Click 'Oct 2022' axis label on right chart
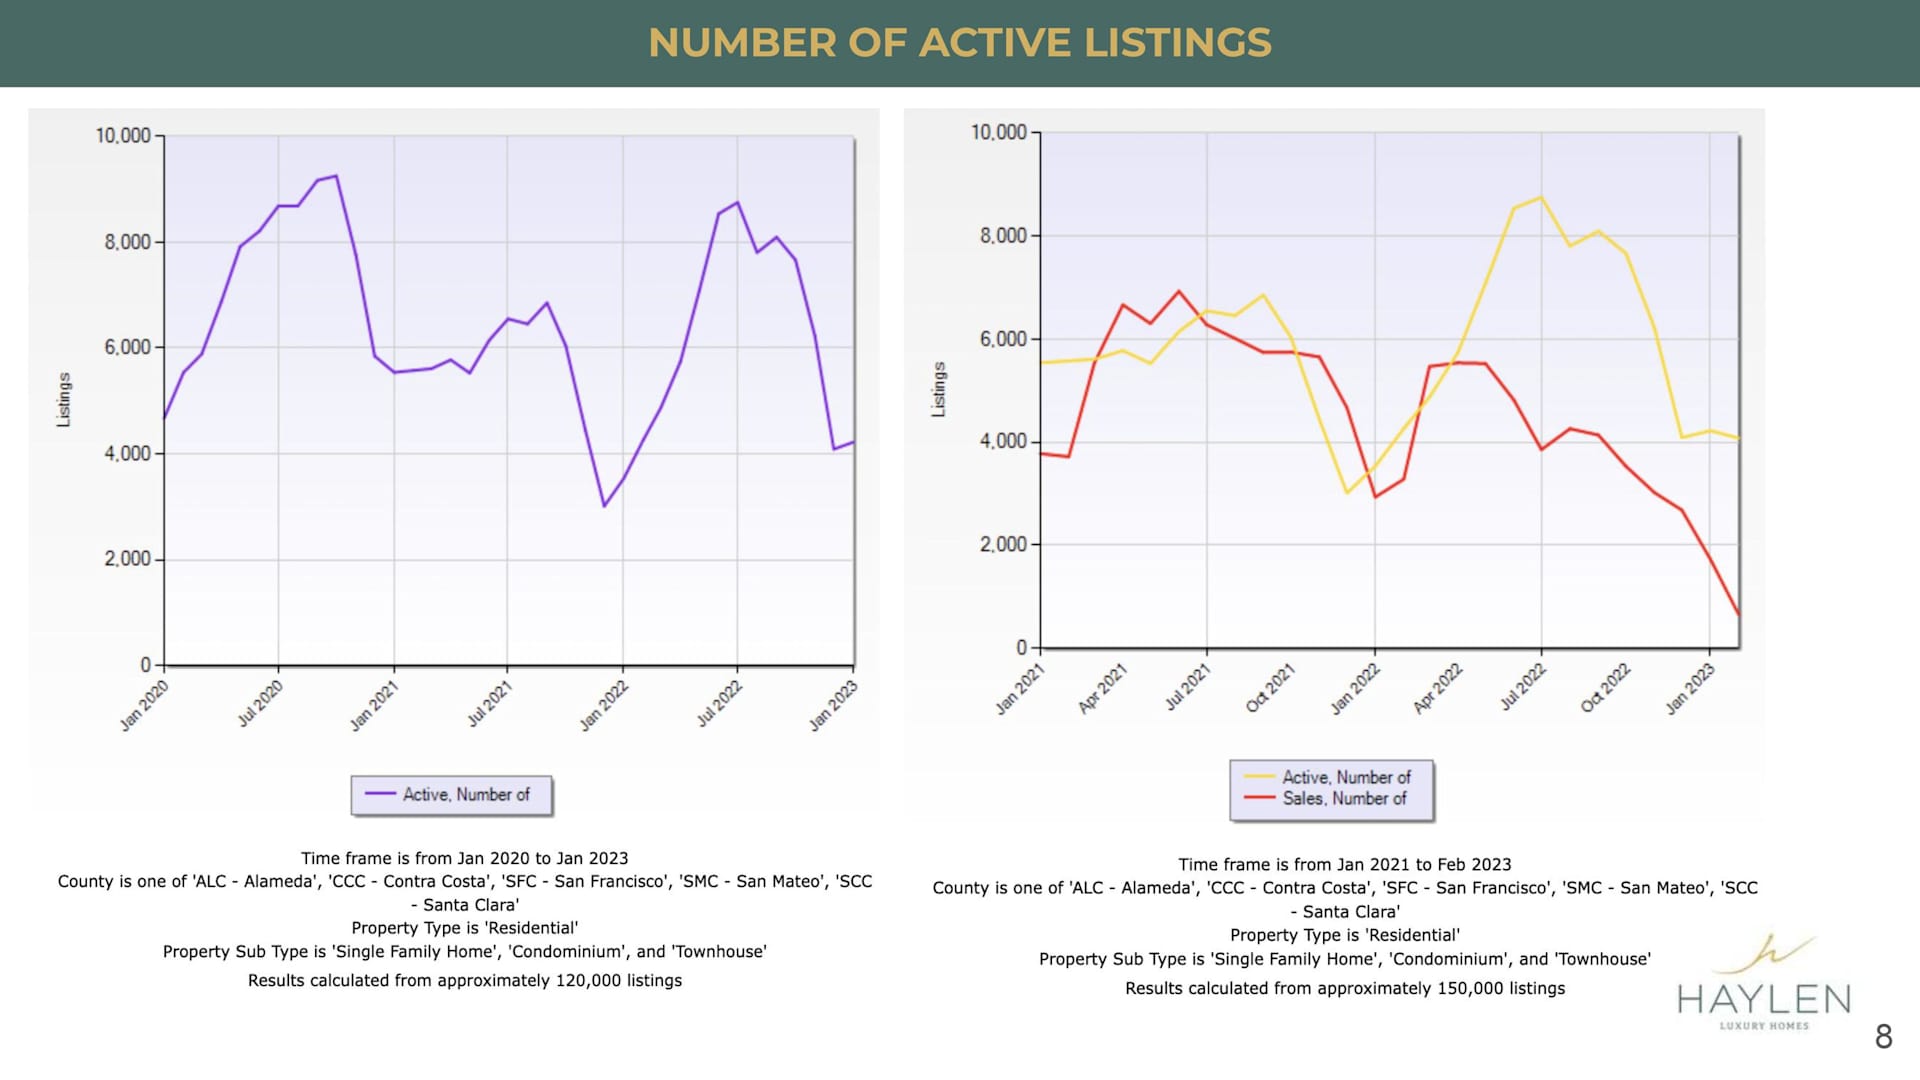 tap(1605, 689)
